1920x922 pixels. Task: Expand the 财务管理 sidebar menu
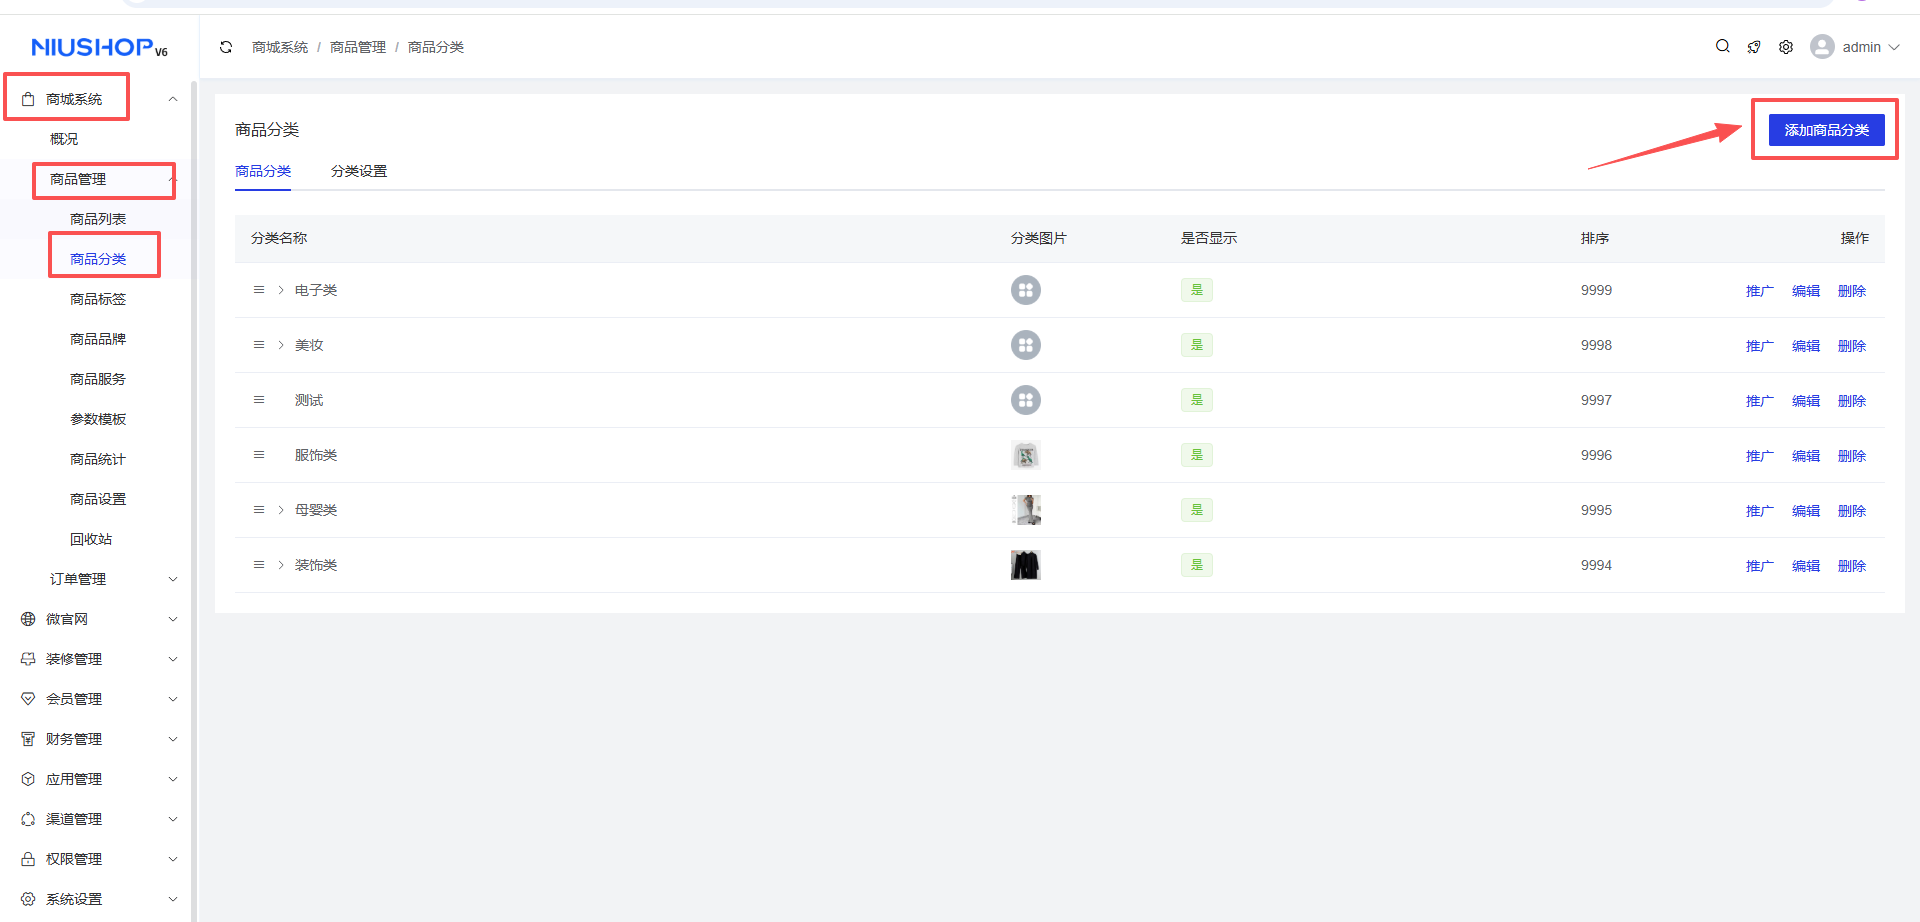[x=173, y=739]
